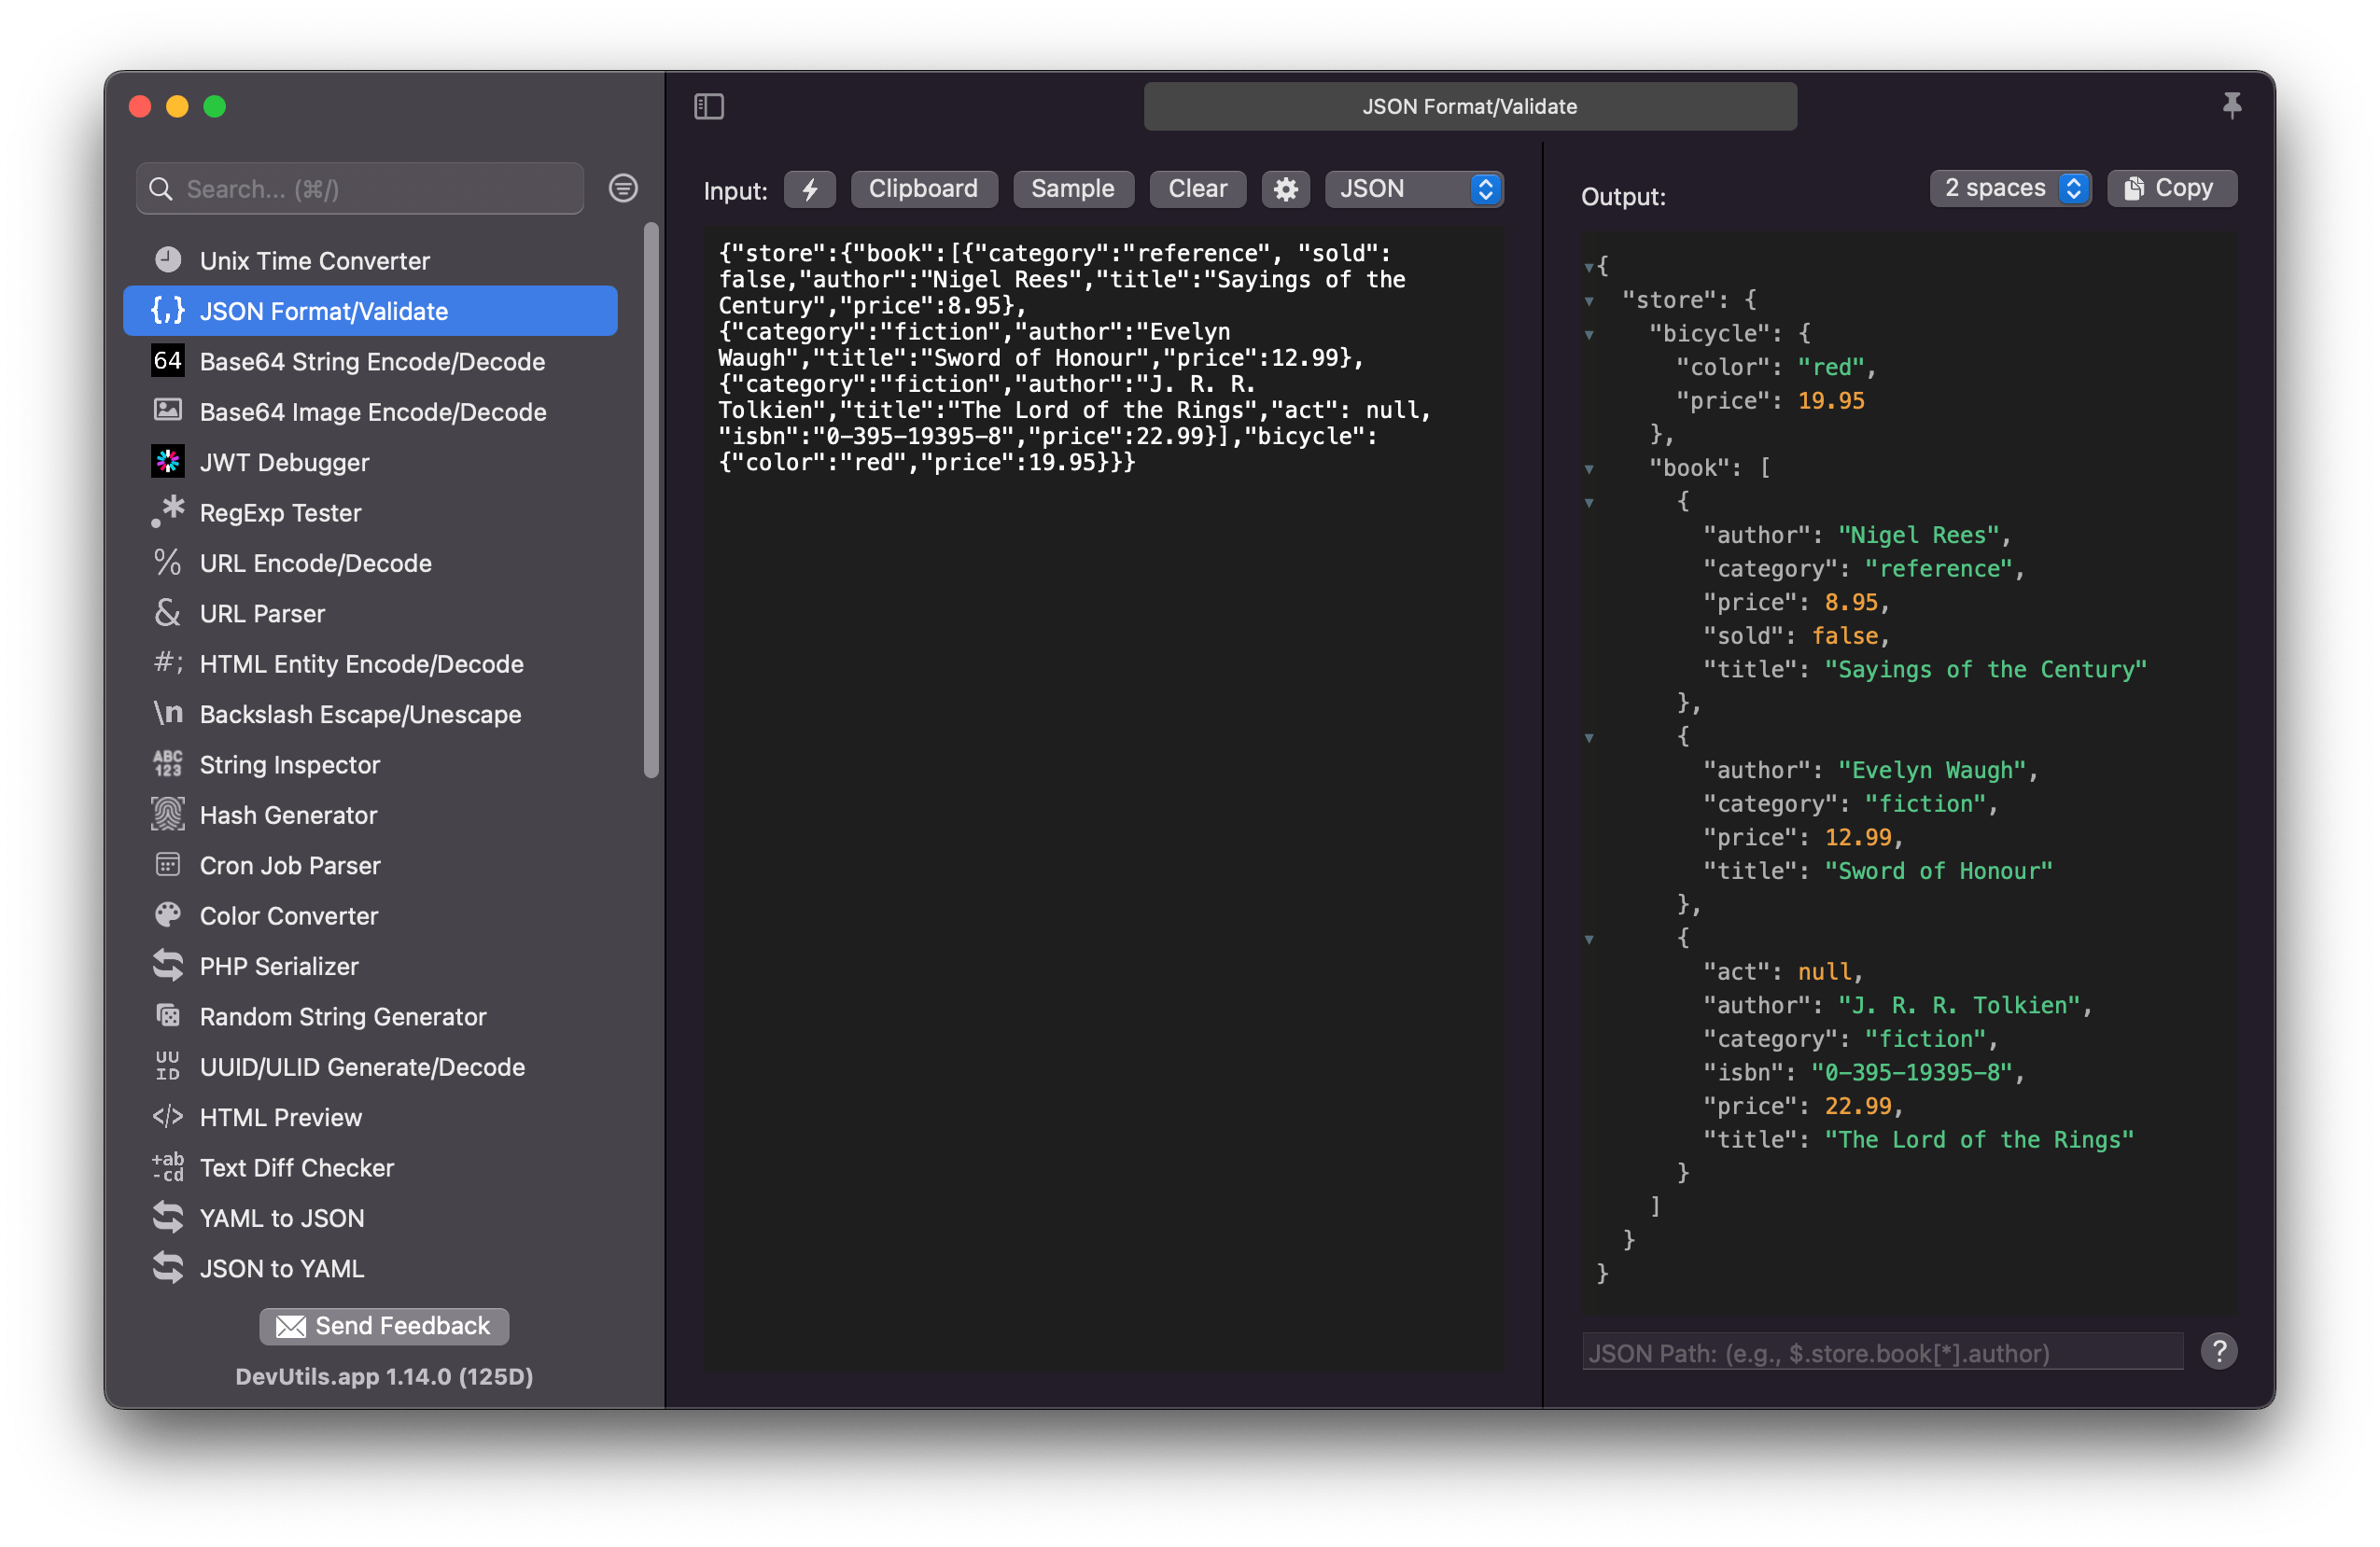This screenshot has height=1547, width=2380.
Task: Collapse the "store" object node
Action: tap(1589, 300)
